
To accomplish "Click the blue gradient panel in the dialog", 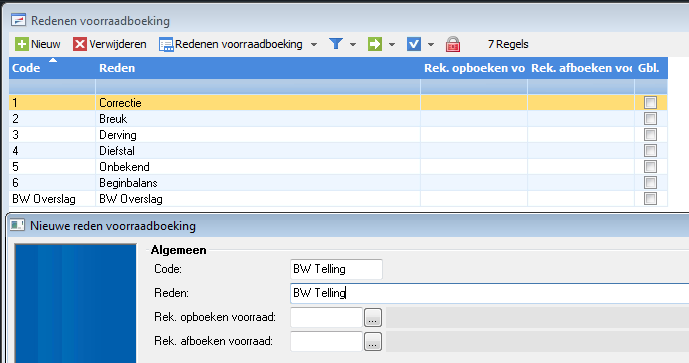I will 76,303.
